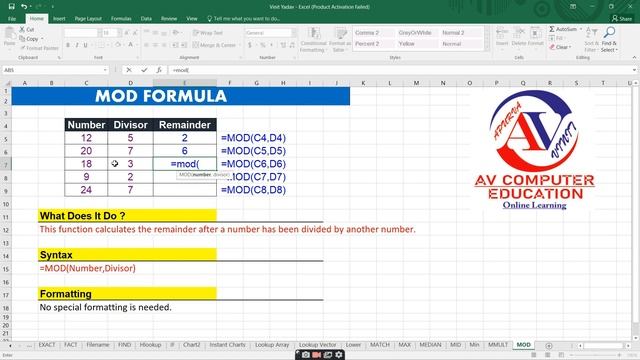
Task: Open the Lookup Vector sheet tab
Action: click(x=318, y=345)
